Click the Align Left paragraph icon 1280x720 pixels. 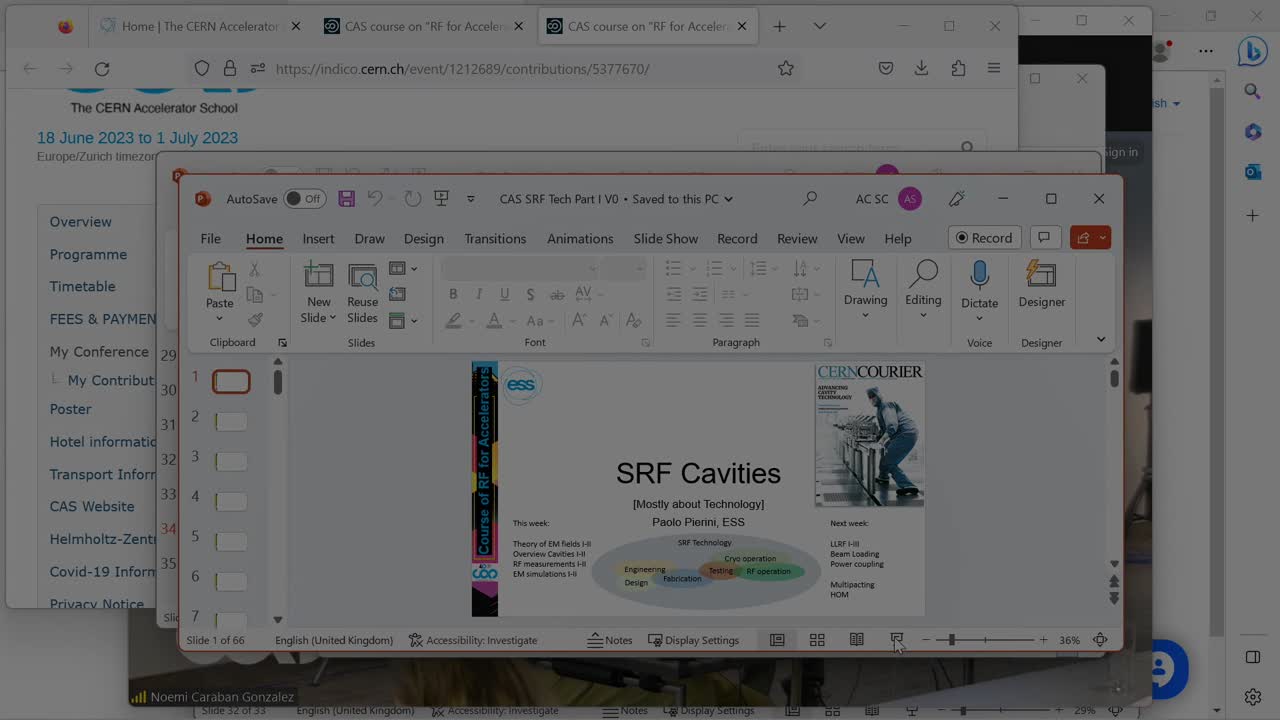tap(674, 320)
